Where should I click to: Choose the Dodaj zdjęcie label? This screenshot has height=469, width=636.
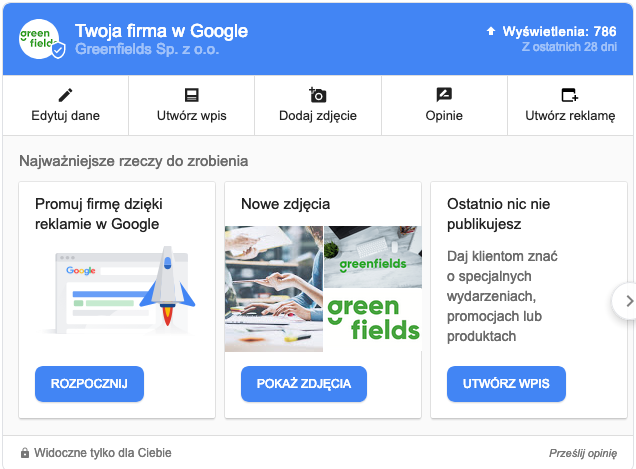pyautogui.click(x=318, y=116)
